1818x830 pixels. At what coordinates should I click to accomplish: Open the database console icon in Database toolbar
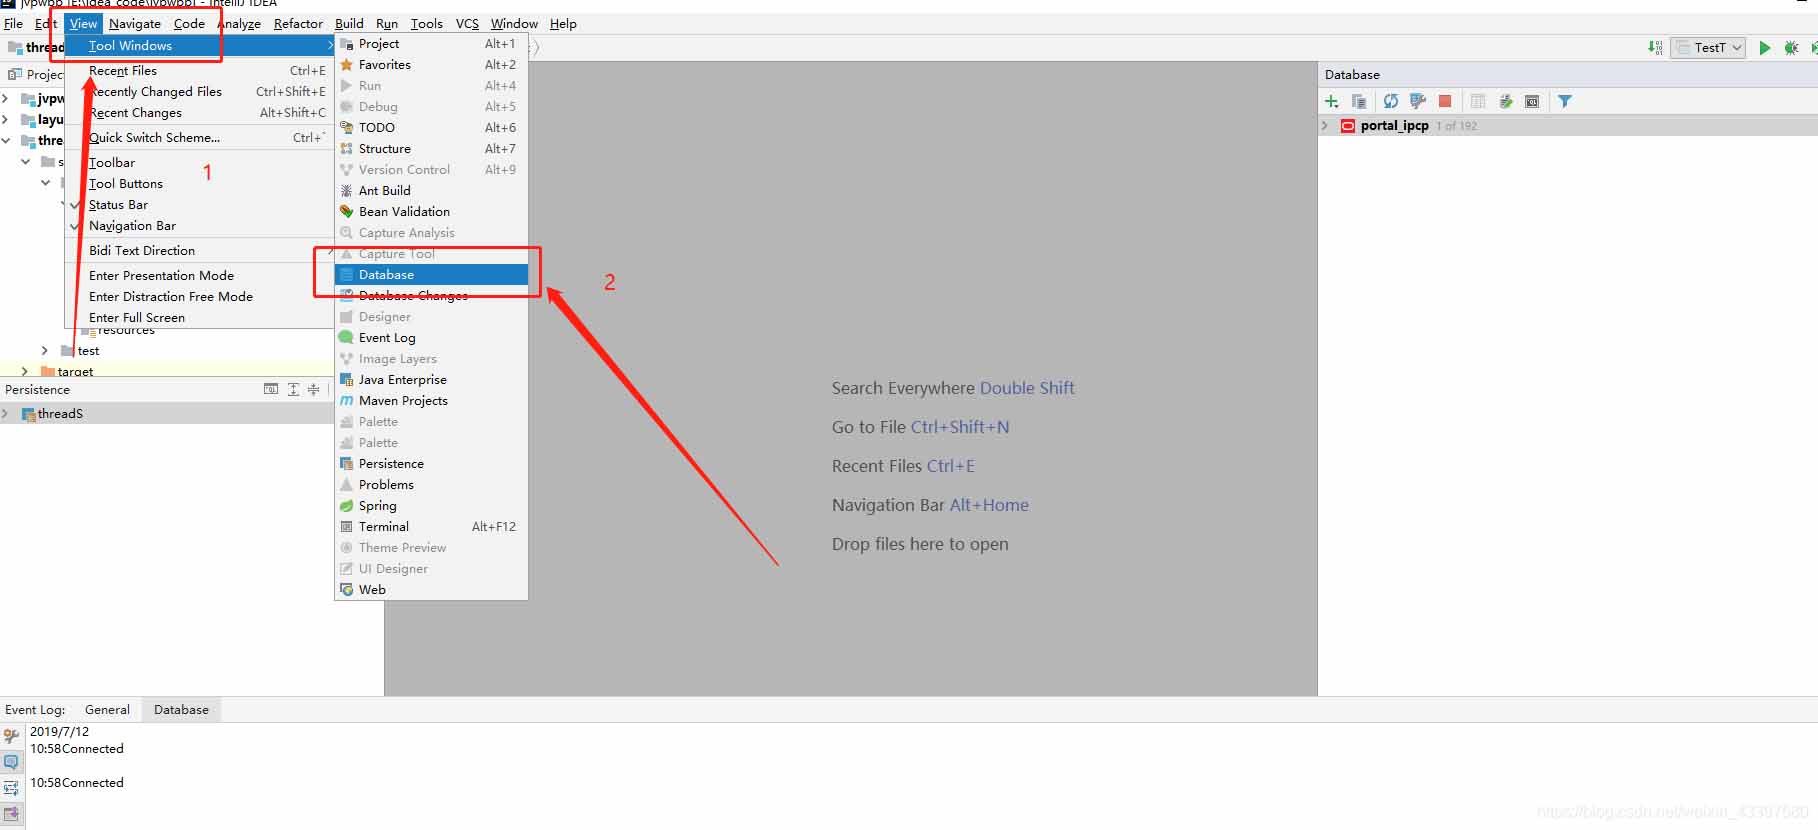1532,101
